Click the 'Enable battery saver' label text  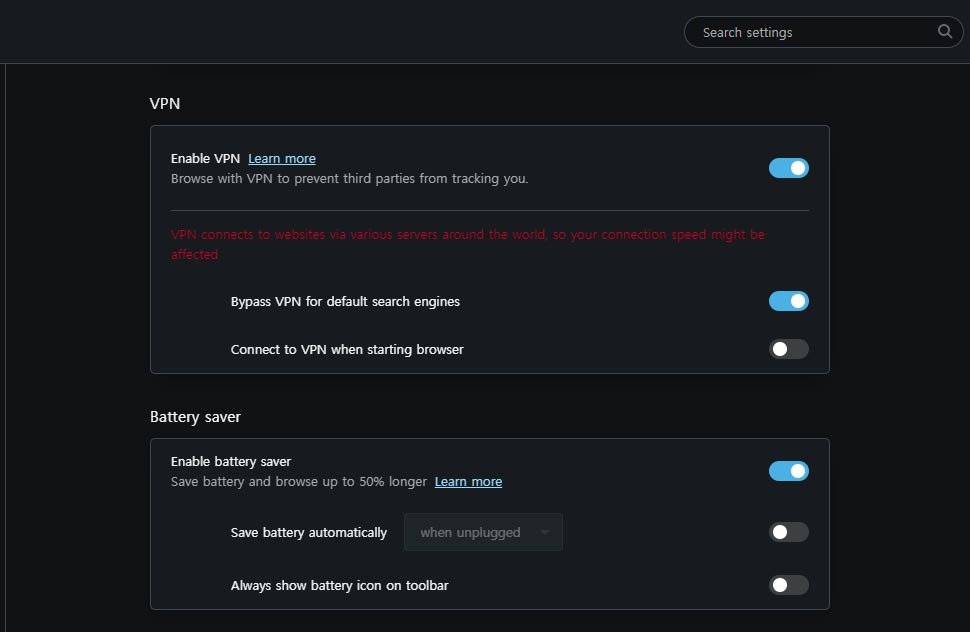pyautogui.click(x=231, y=461)
